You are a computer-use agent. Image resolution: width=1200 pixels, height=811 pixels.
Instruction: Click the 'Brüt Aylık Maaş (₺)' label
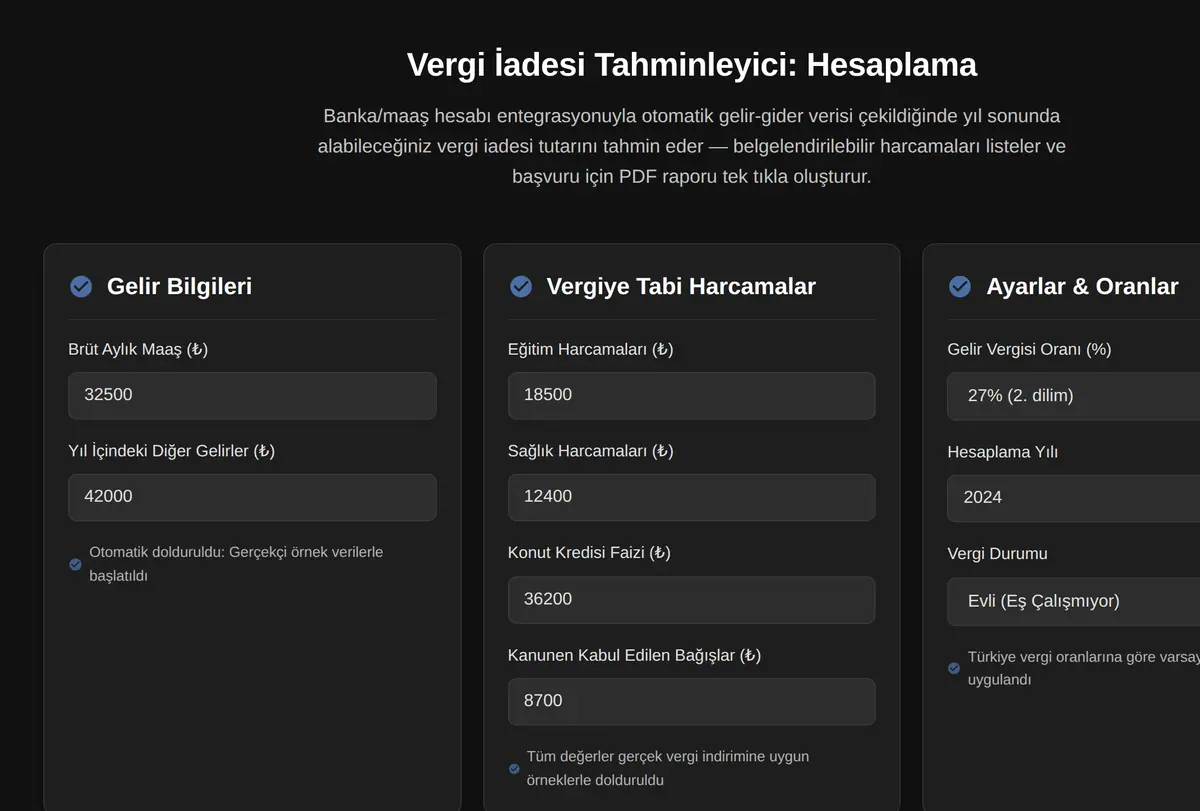pyautogui.click(x=138, y=349)
